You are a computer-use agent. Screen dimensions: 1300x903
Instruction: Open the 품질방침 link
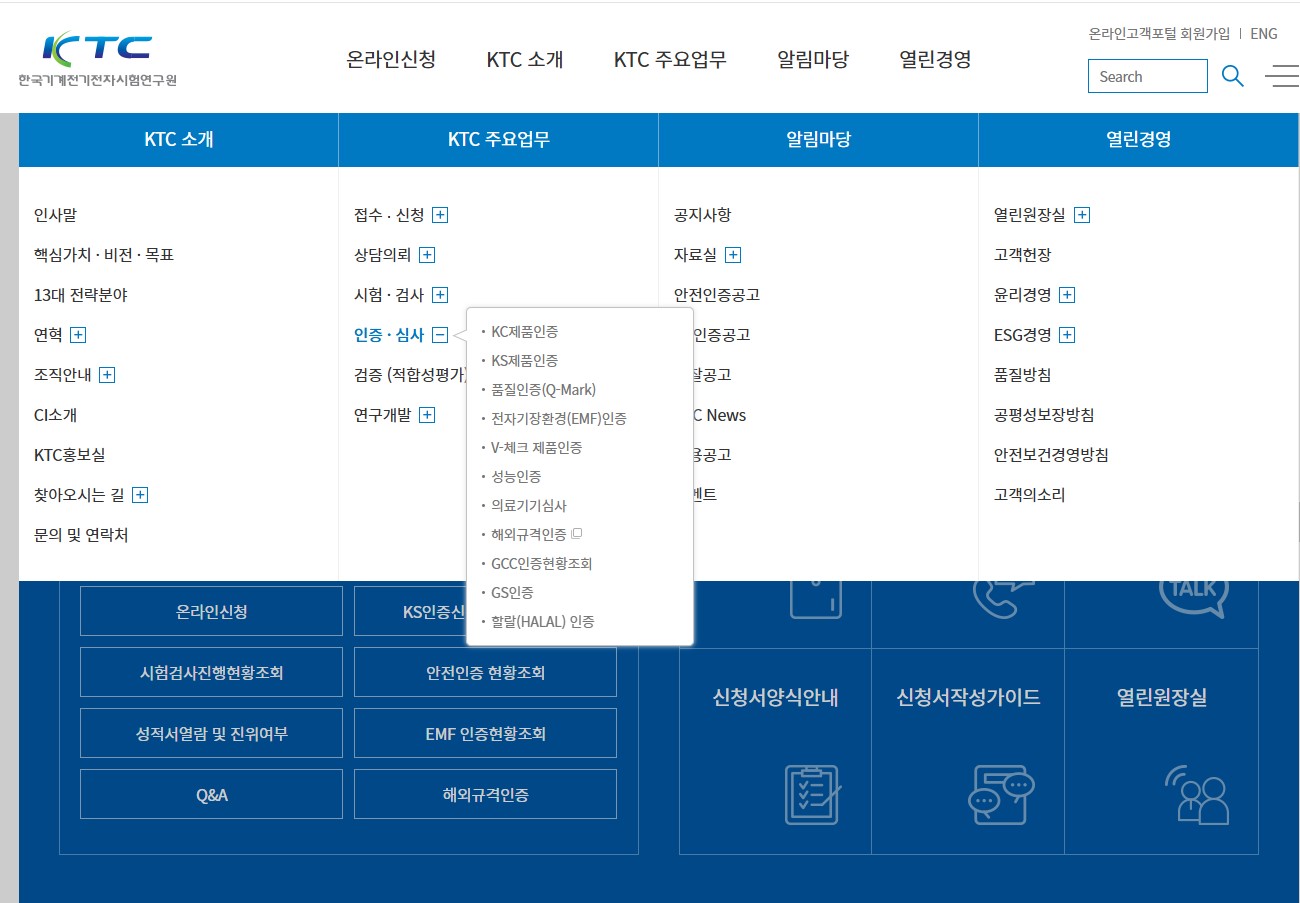click(1022, 375)
